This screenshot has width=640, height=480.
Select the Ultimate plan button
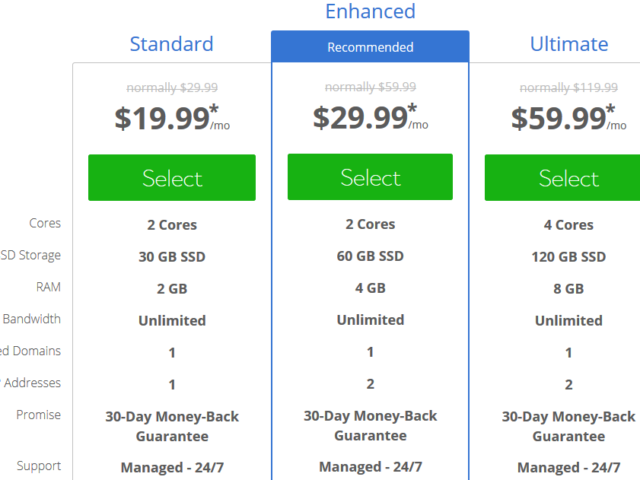562,178
